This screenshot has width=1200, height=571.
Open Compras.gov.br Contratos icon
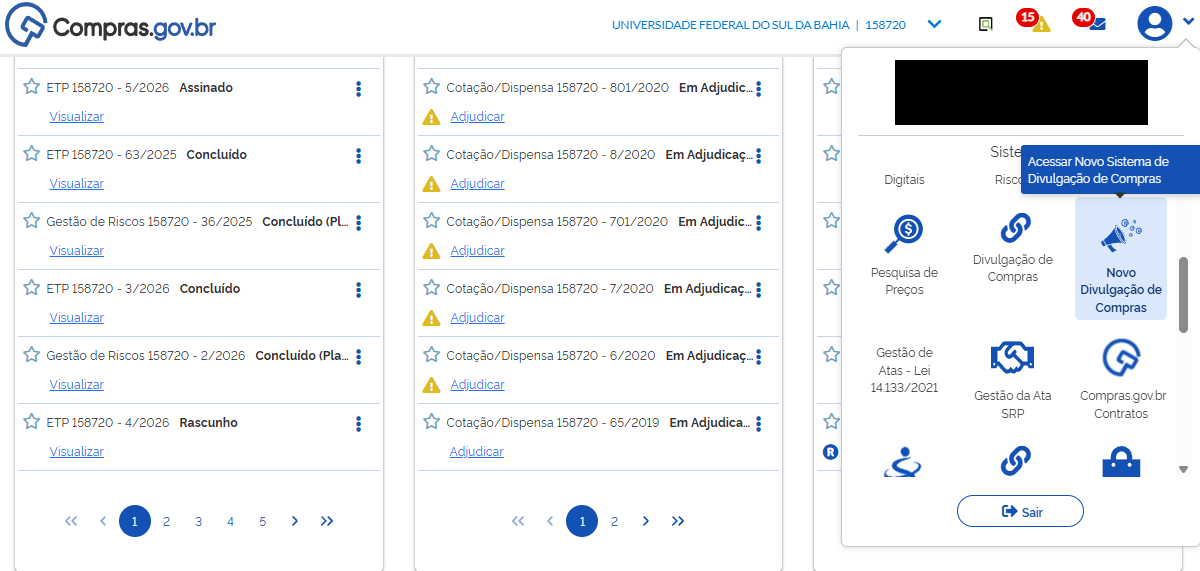point(1122,357)
